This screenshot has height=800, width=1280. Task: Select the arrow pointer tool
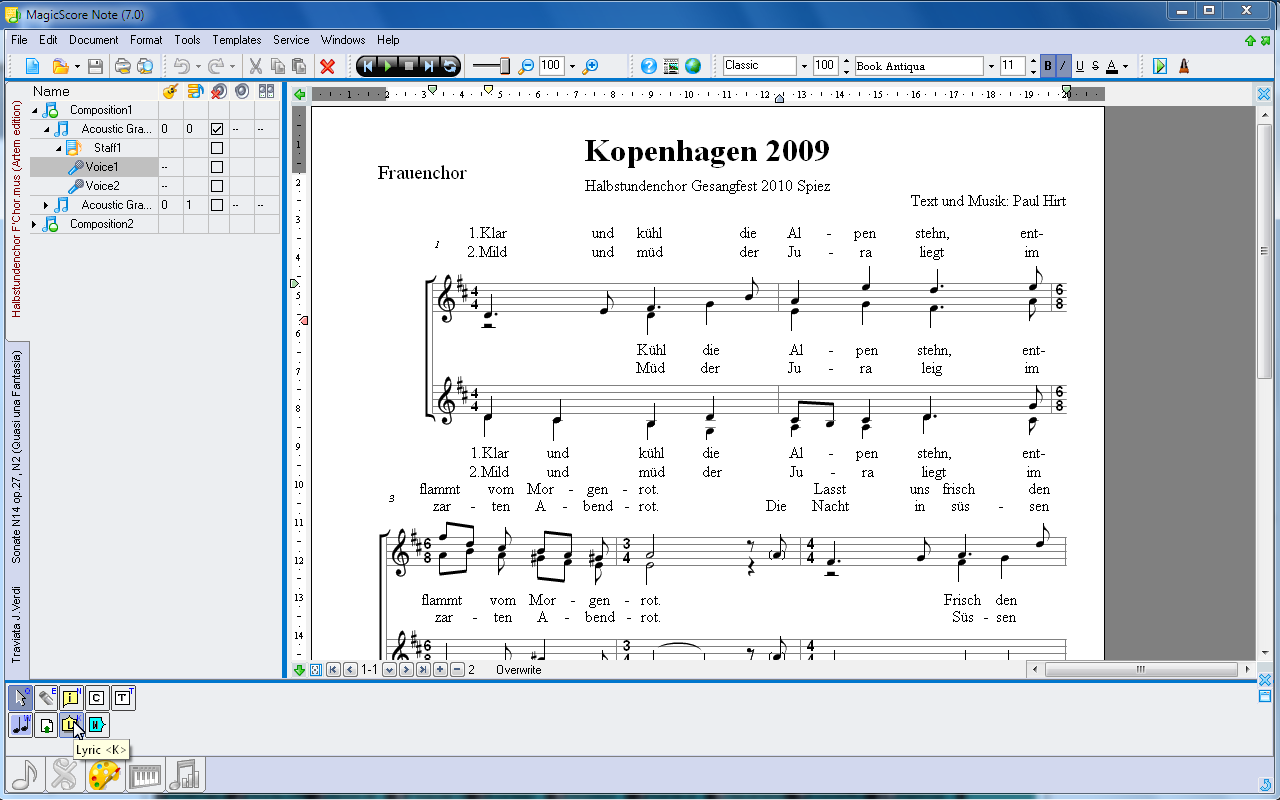[20, 697]
